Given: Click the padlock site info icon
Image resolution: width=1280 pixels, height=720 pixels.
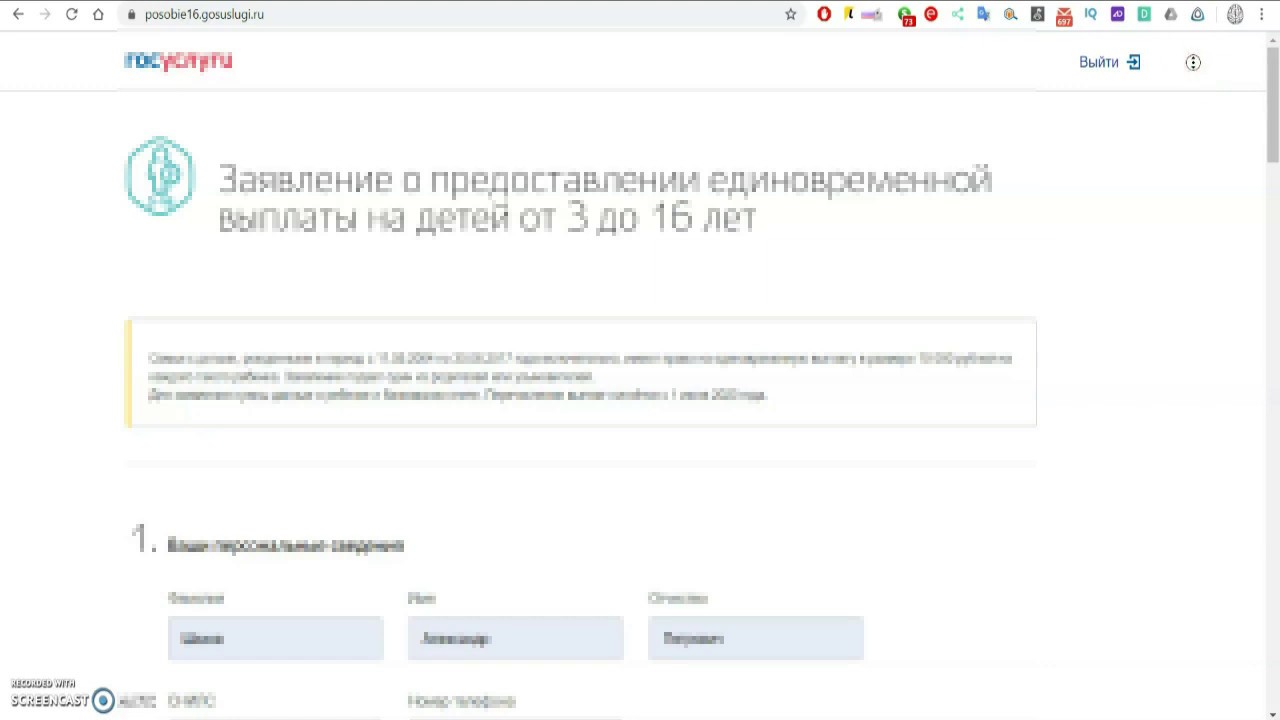Looking at the screenshot, I should (x=131, y=14).
